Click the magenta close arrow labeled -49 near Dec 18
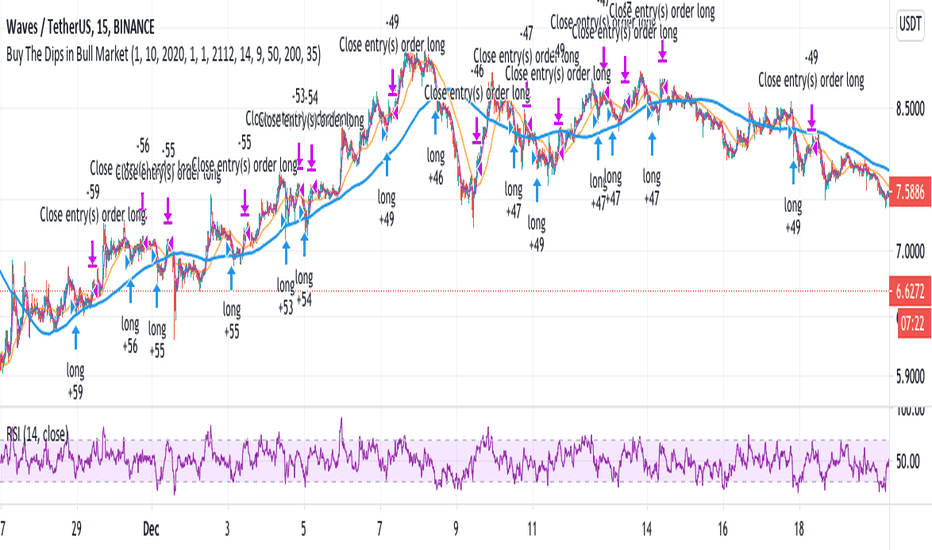 (811, 117)
